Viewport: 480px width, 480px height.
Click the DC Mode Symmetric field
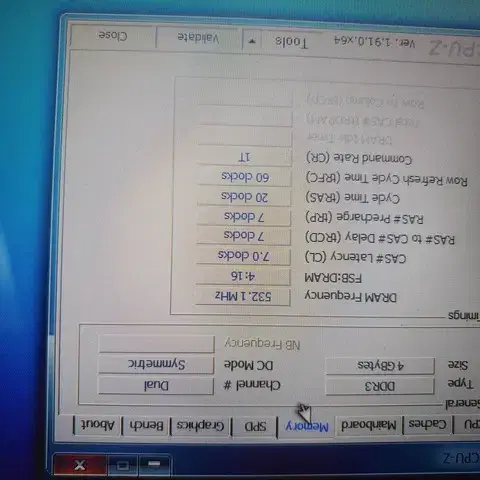156,364
